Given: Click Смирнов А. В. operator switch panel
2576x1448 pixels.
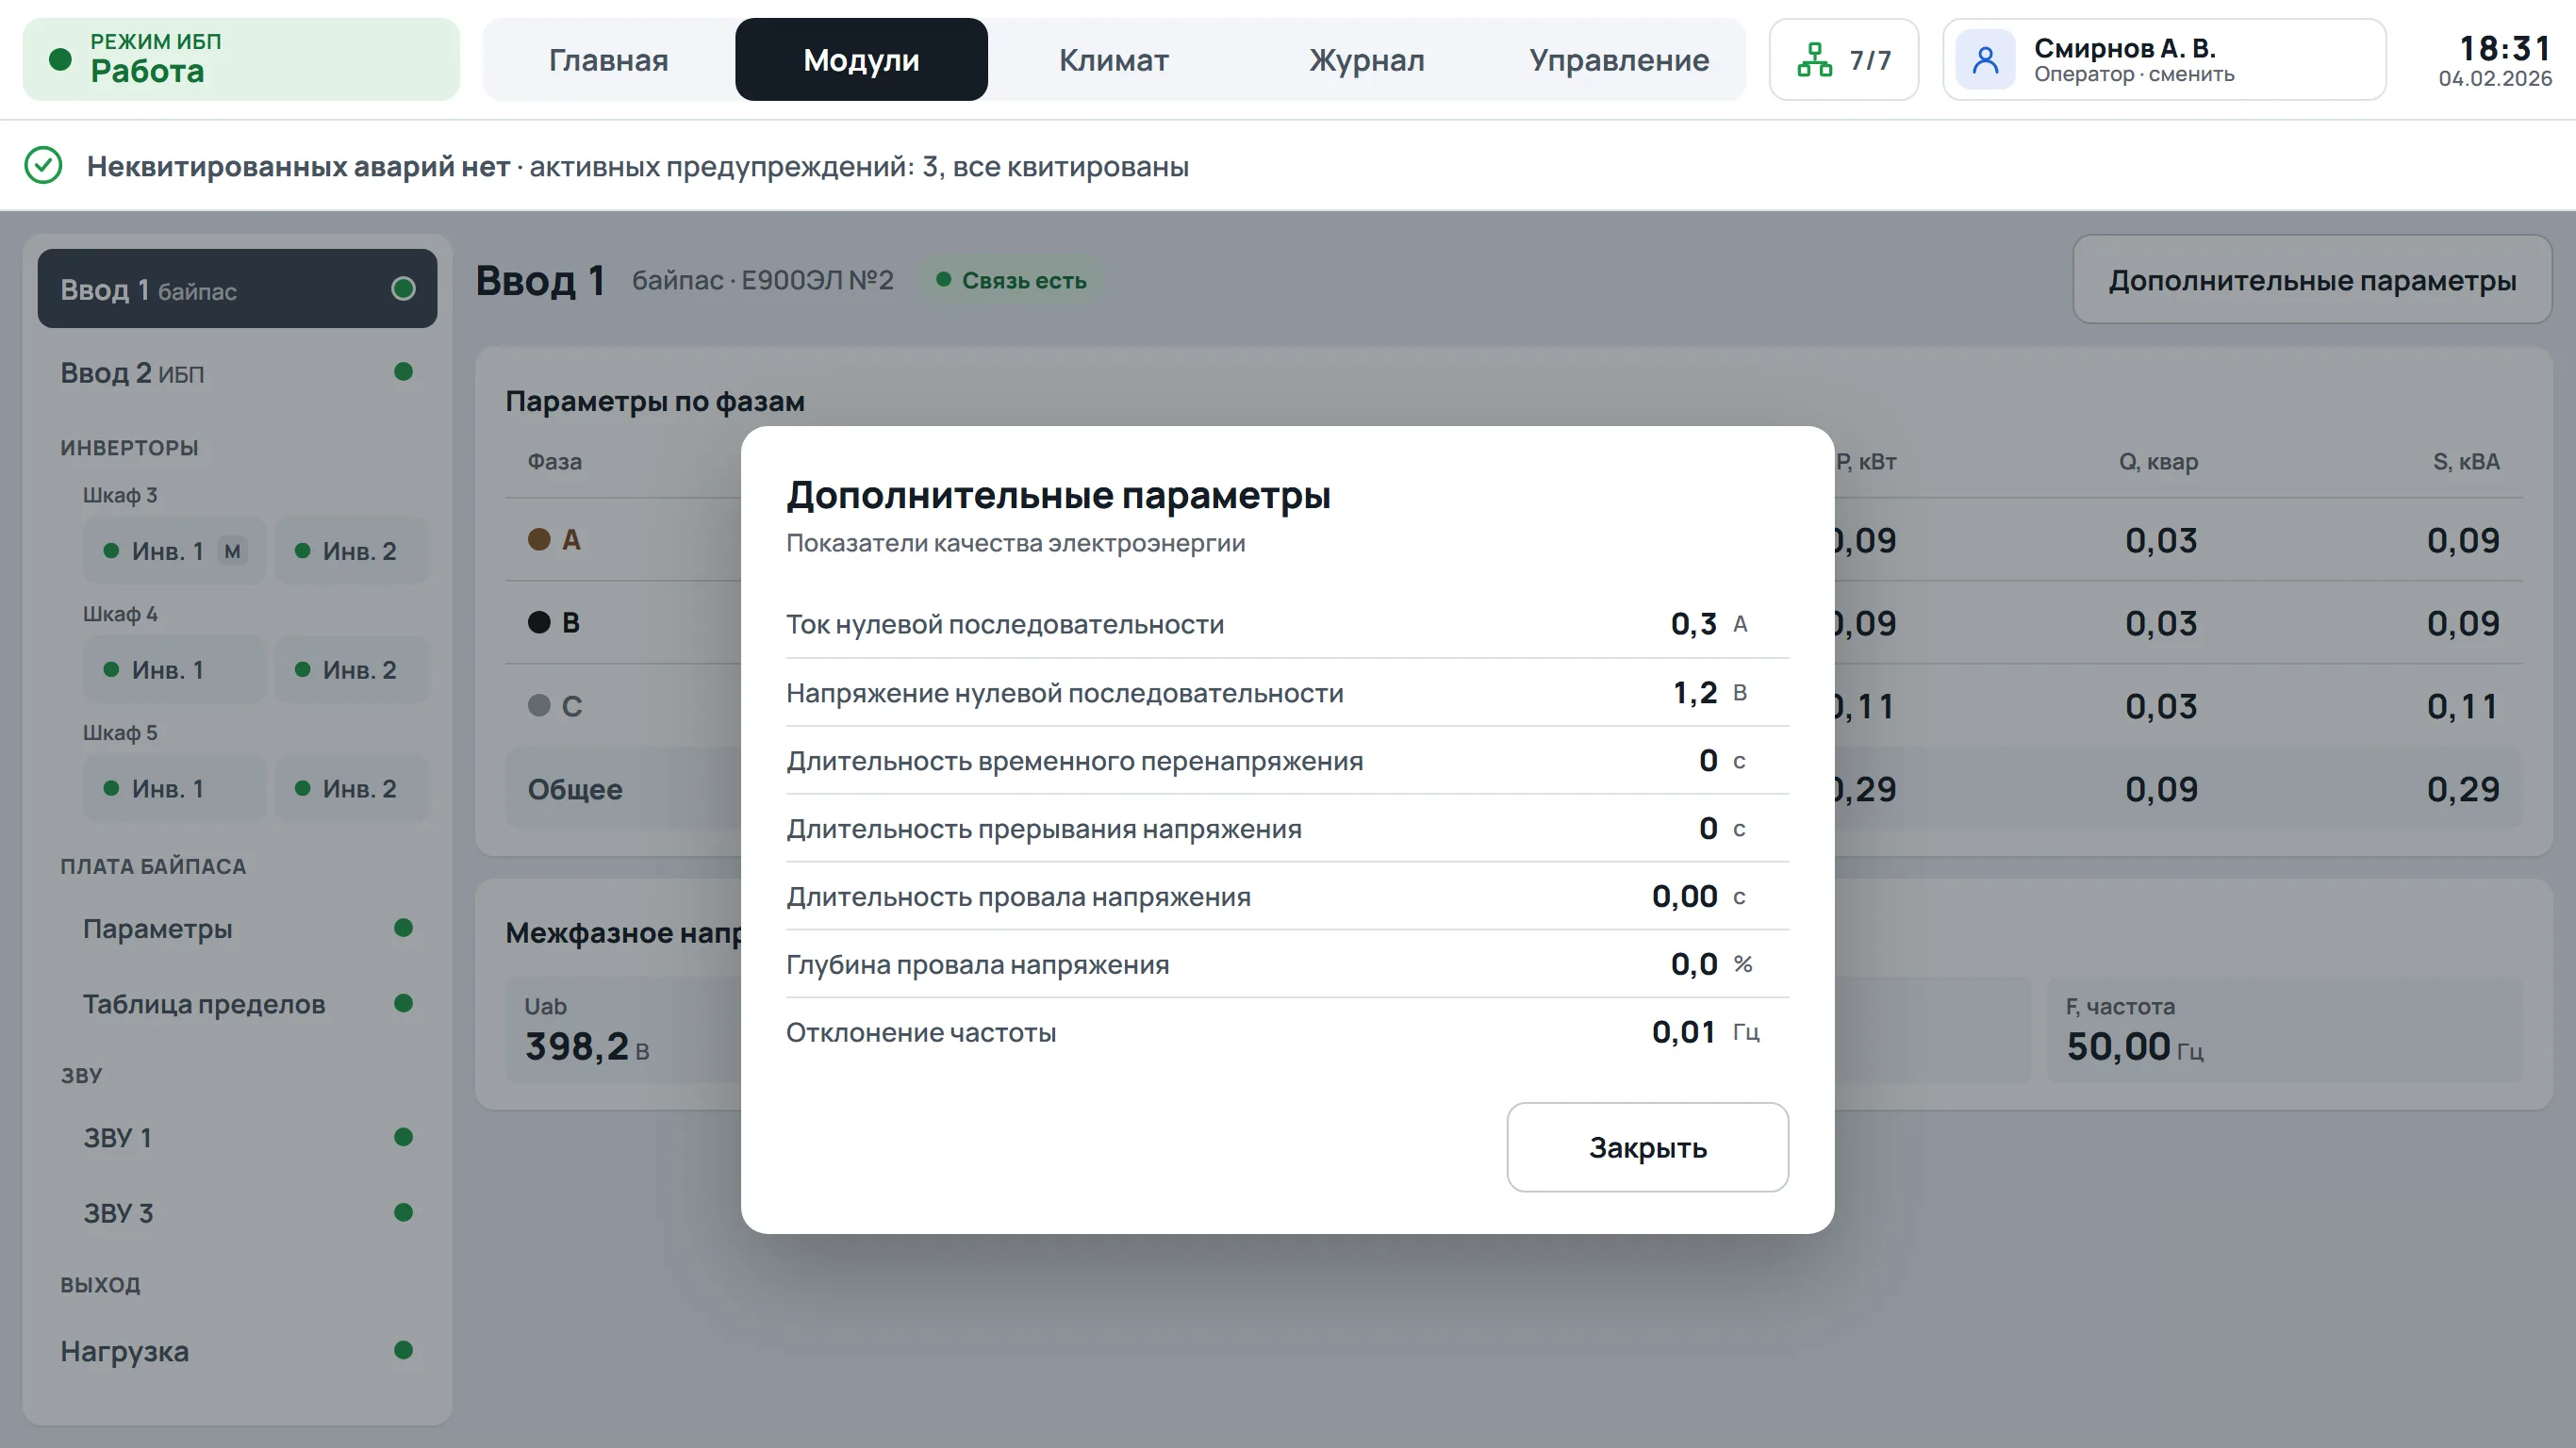Looking at the screenshot, I should click(x=2163, y=60).
